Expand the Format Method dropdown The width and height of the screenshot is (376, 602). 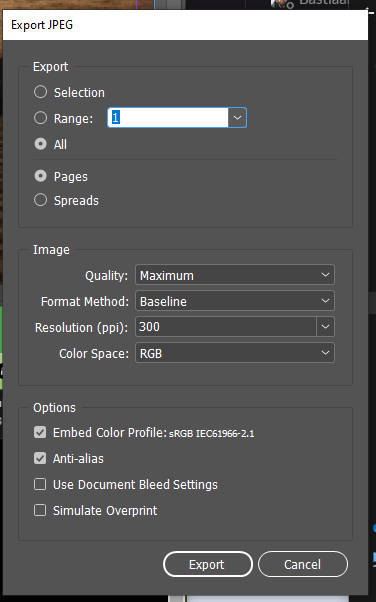pyautogui.click(x=235, y=301)
